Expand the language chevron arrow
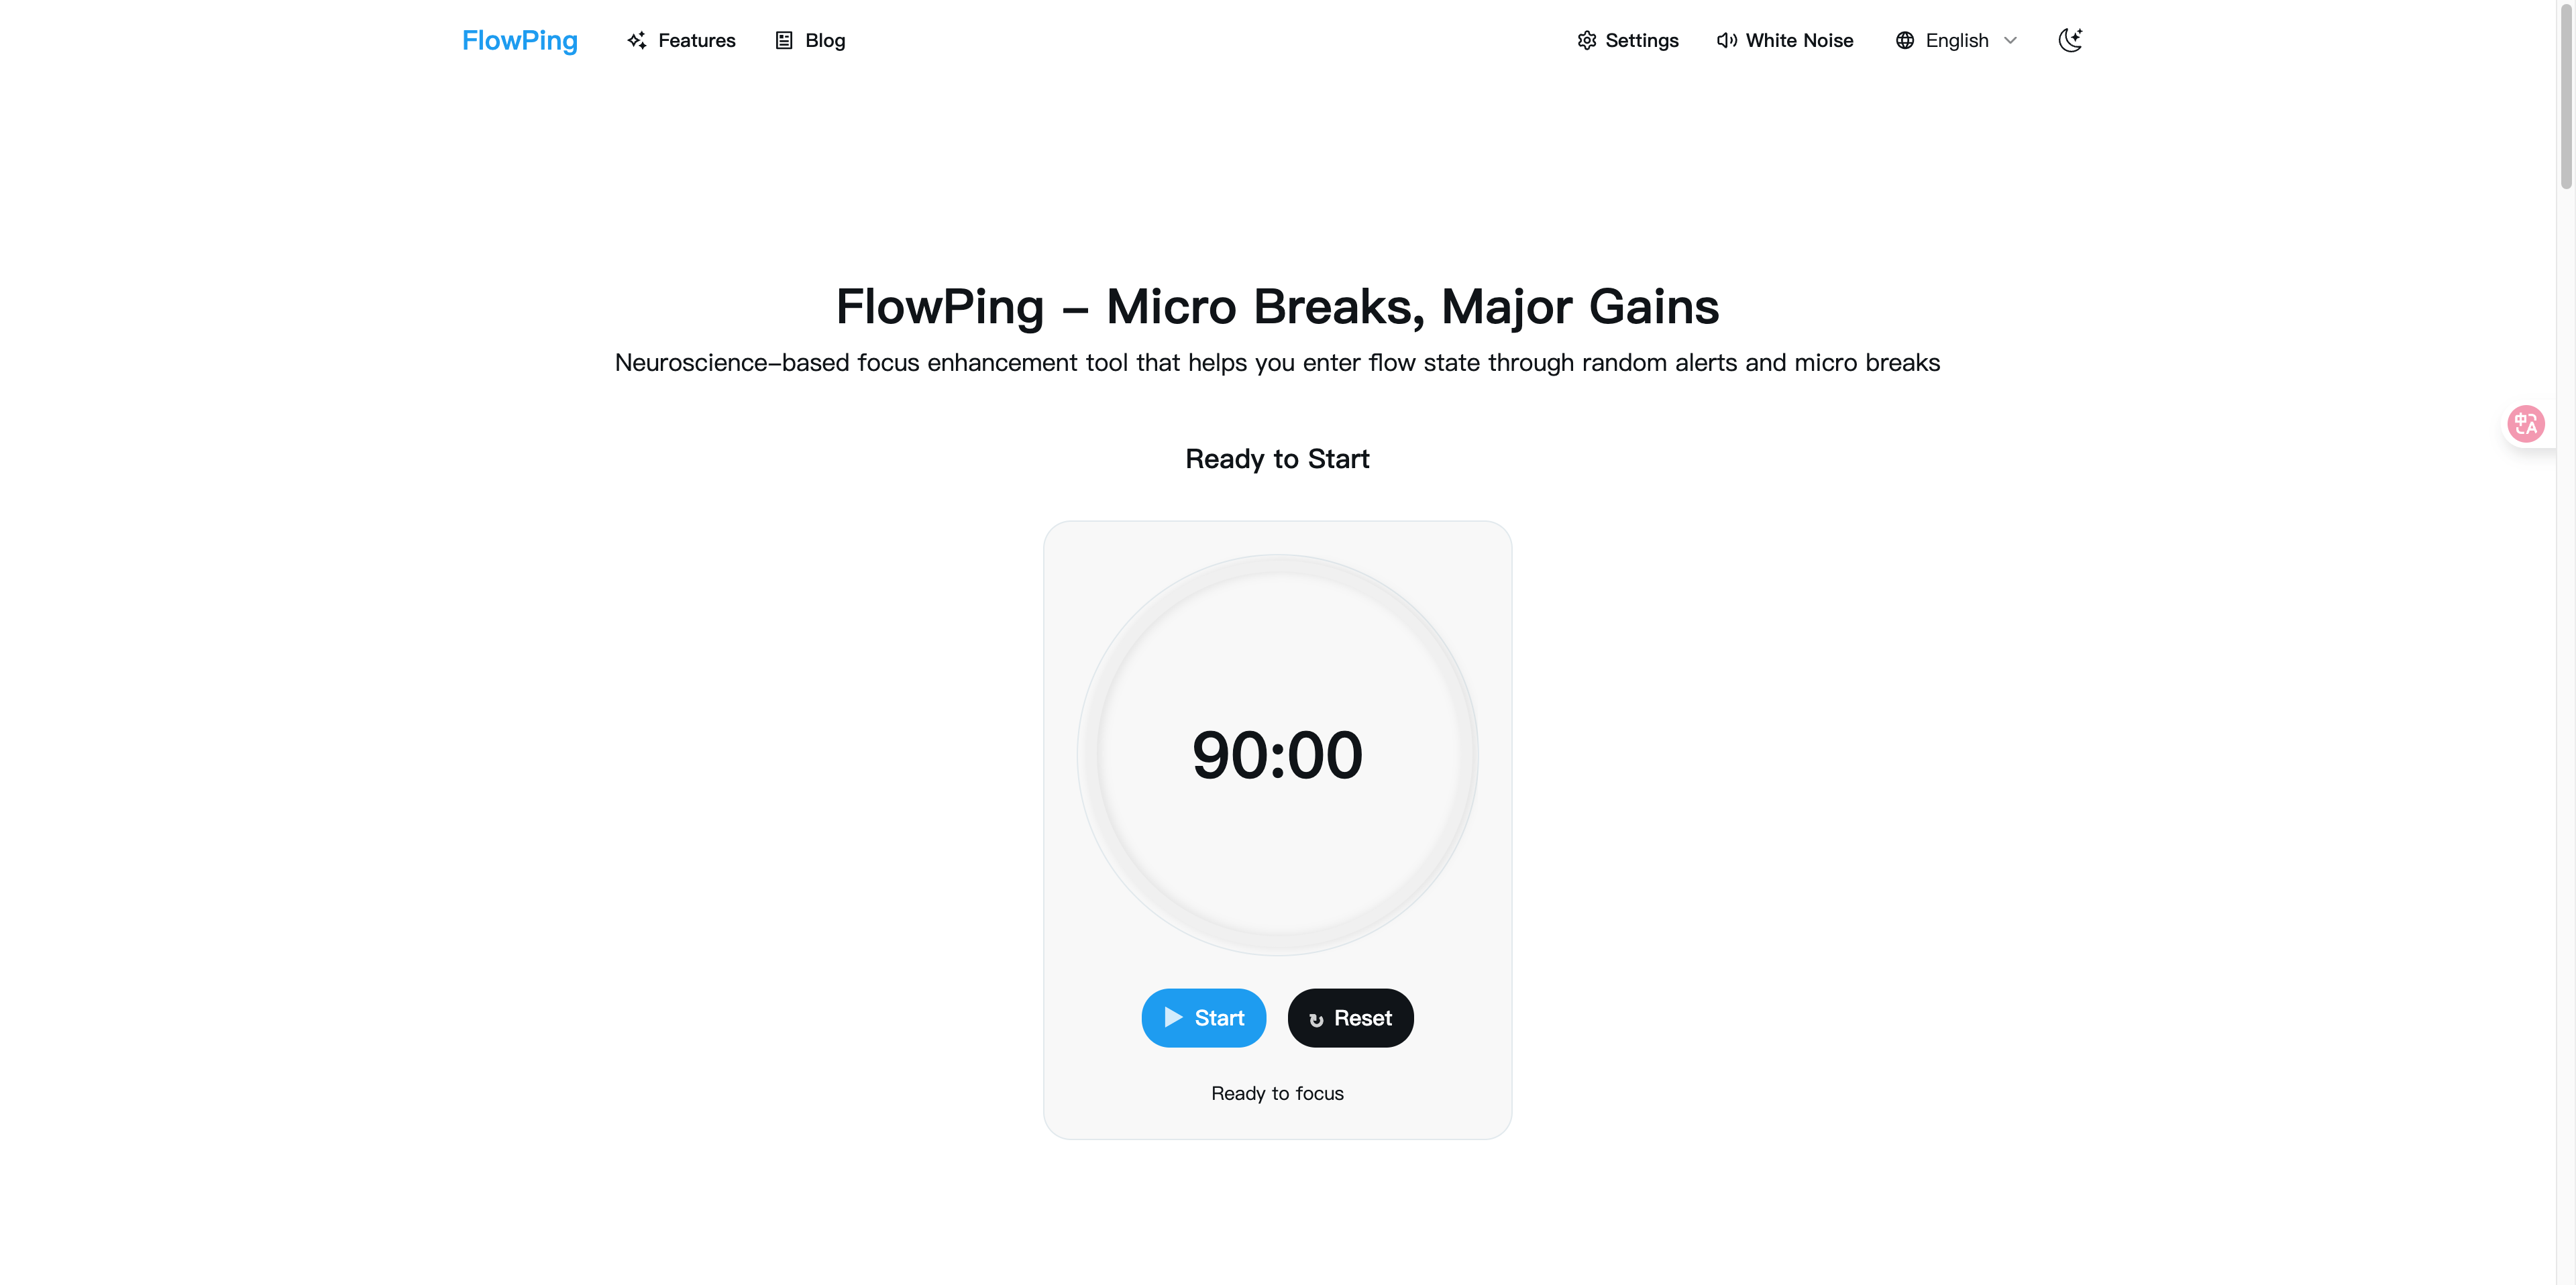 click(x=2011, y=41)
